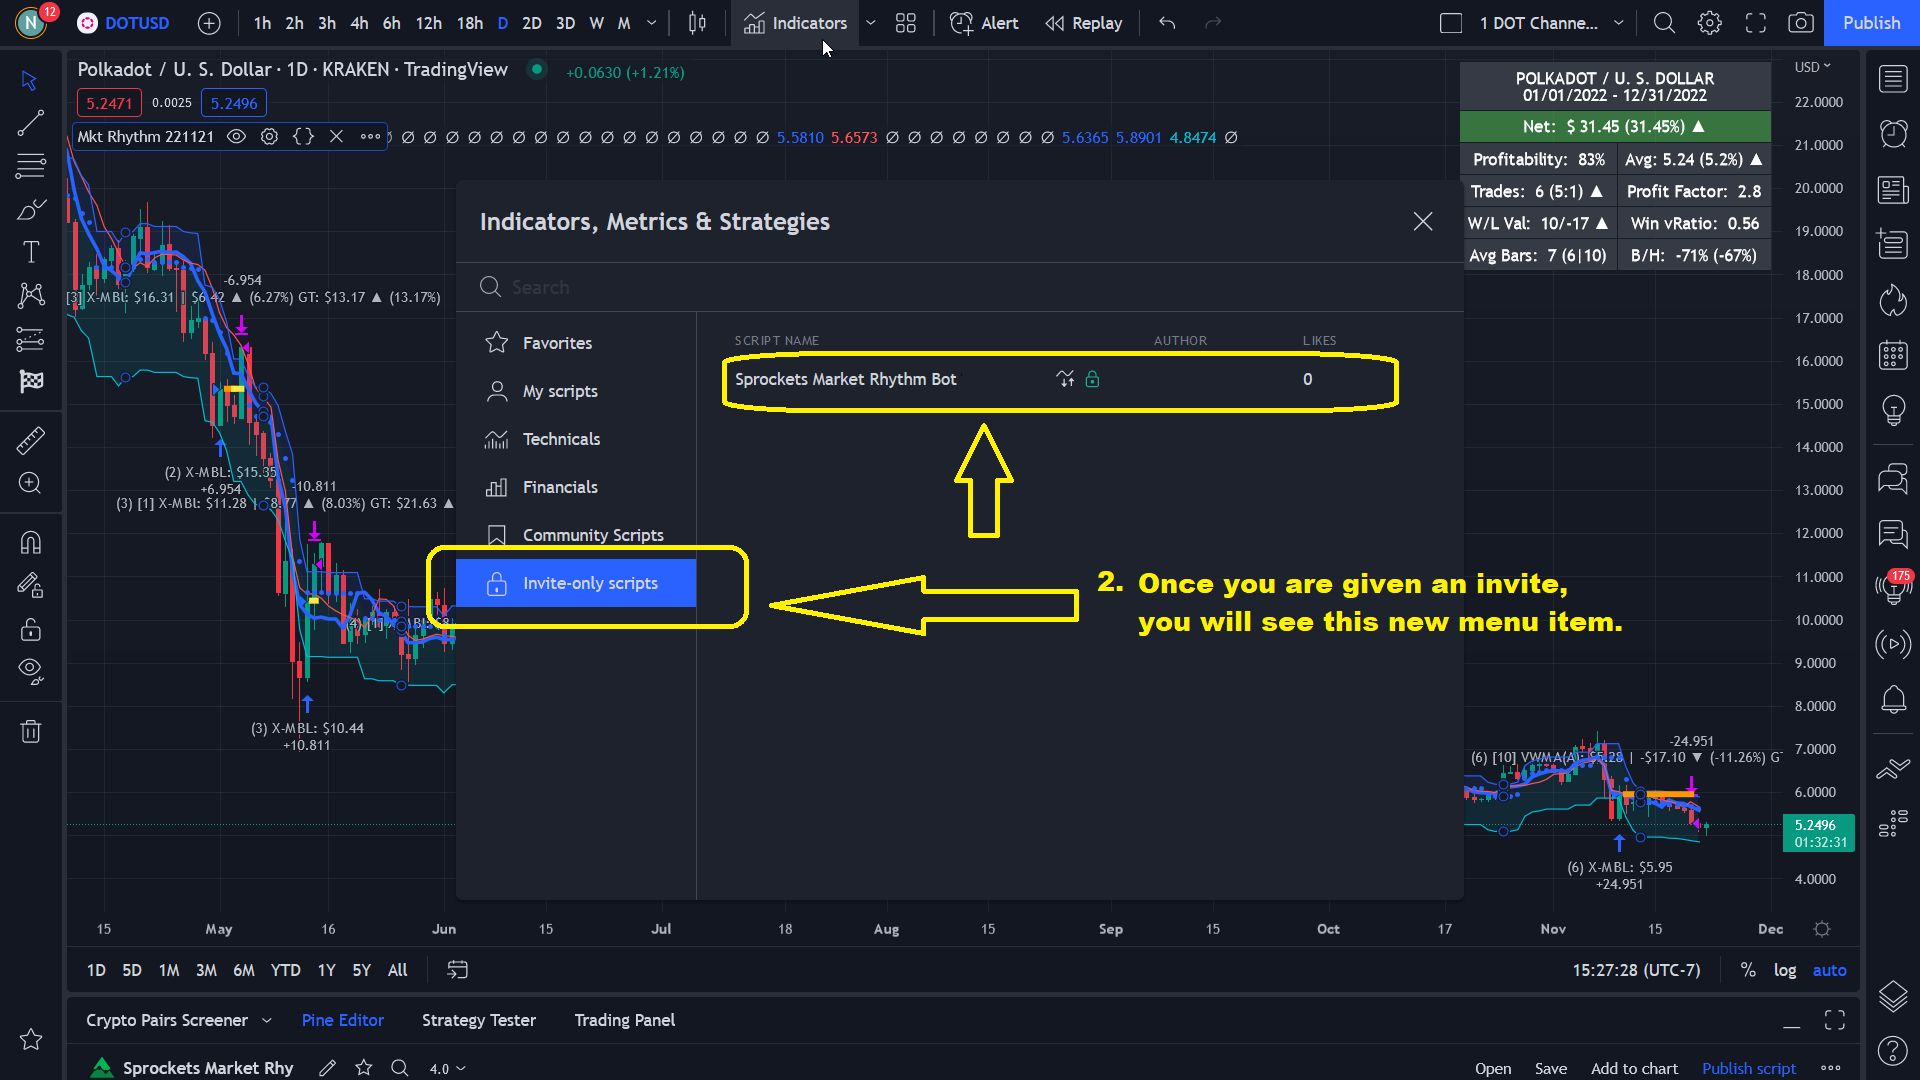This screenshot has width=1920, height=1080.
Task: Remove drawings using the trash icon
Action: point(31,732)
